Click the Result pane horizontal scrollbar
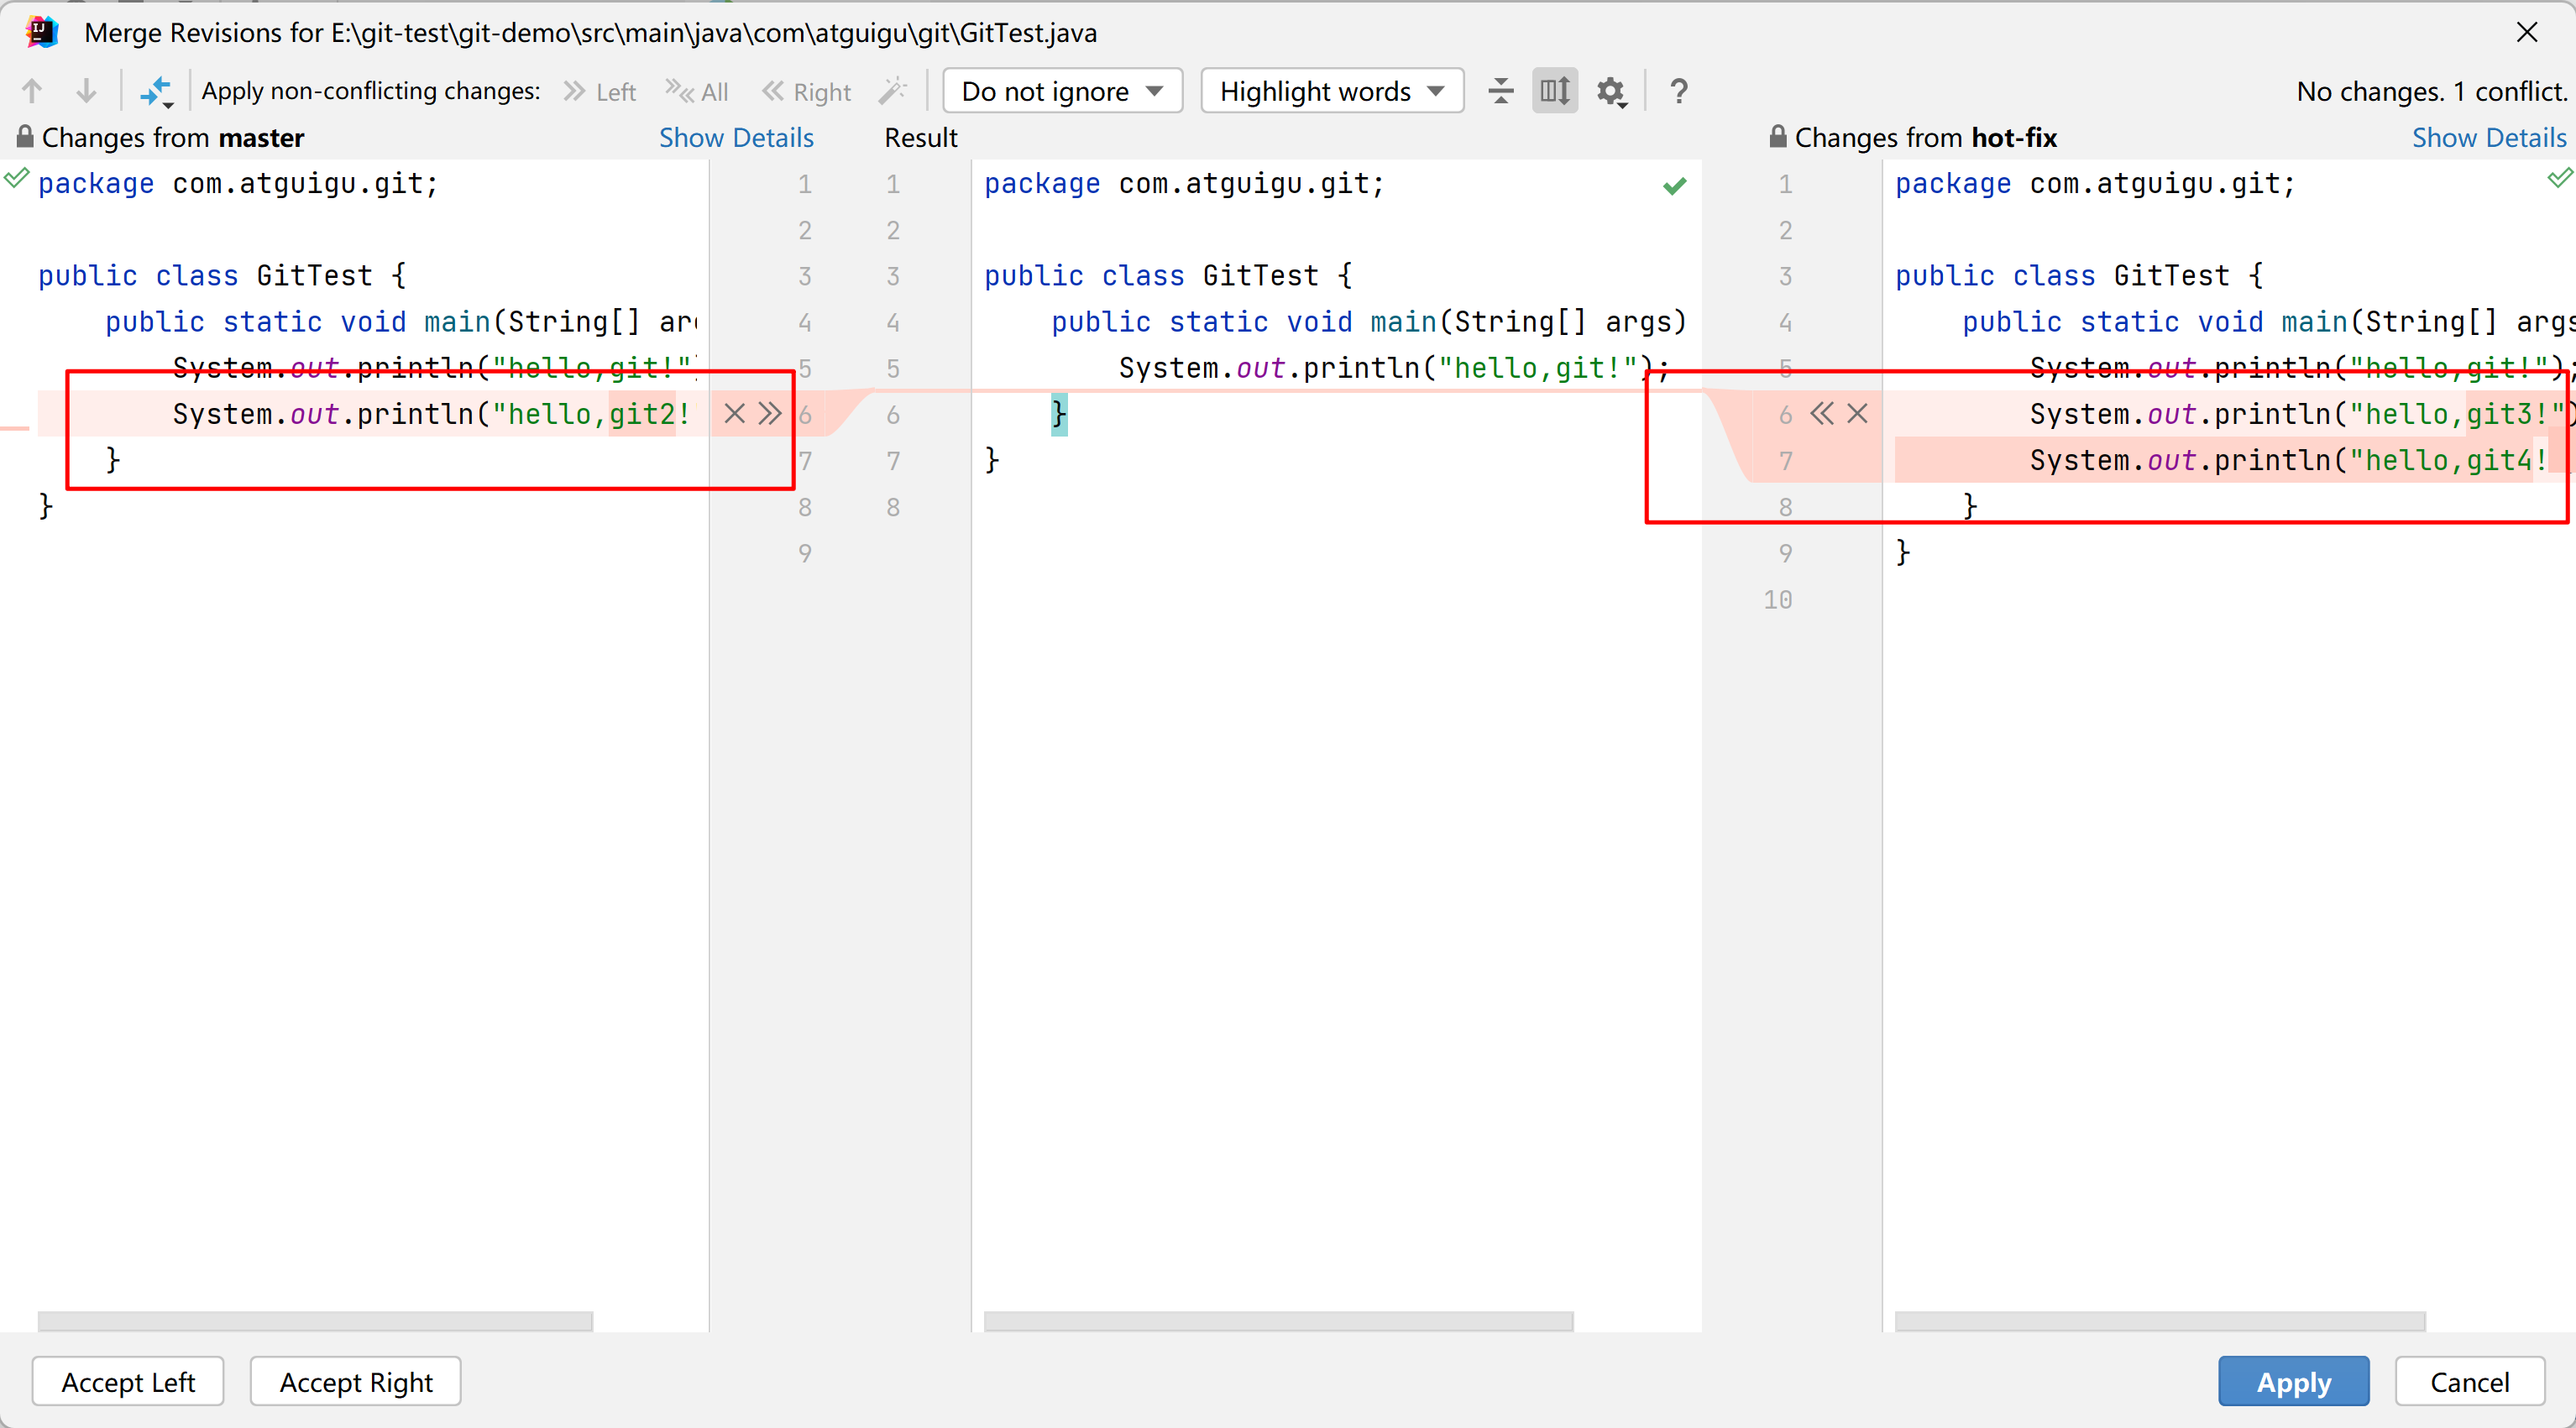 1277,1320
